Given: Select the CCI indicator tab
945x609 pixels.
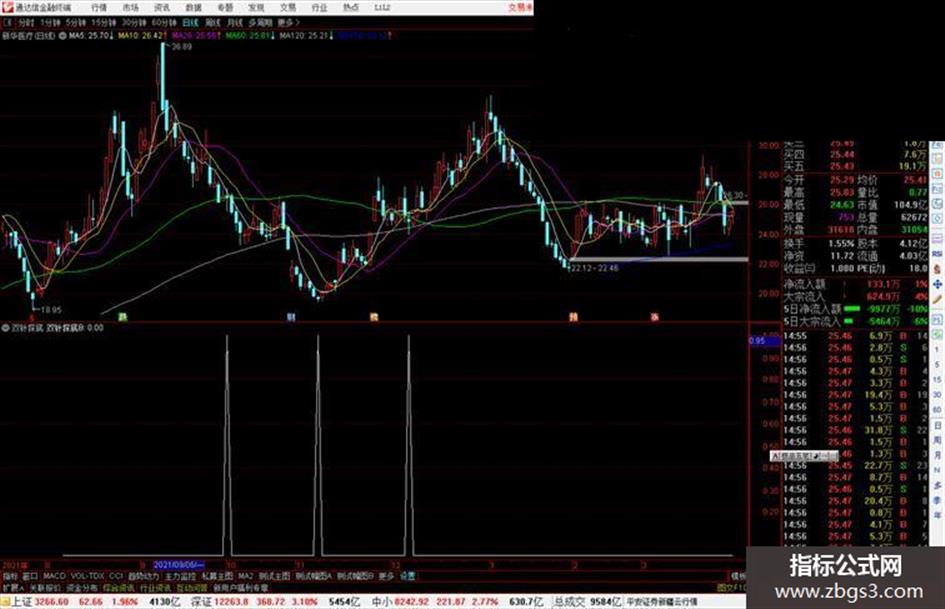Looking at the screenshot, I should click(116, 576).
